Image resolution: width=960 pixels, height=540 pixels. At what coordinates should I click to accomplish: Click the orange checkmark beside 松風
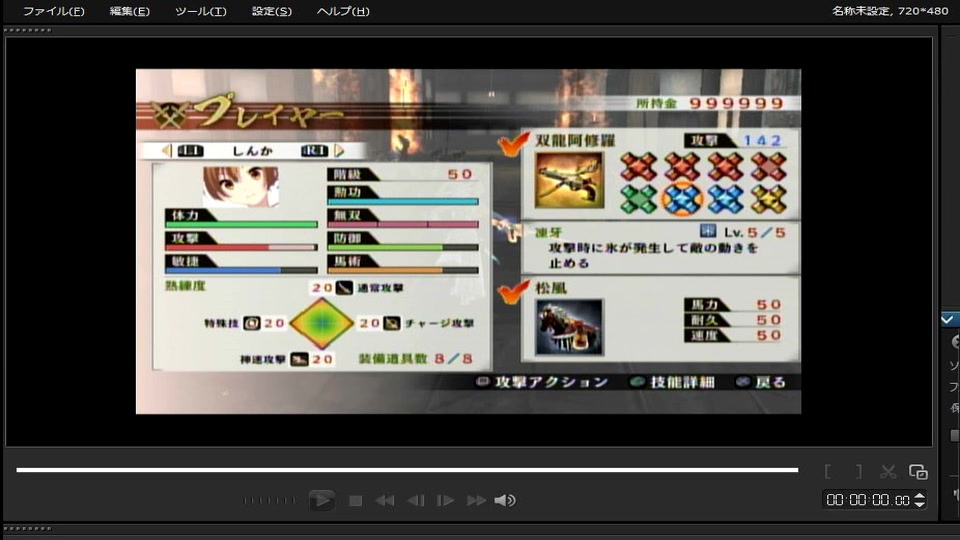(x=513, y=291)
